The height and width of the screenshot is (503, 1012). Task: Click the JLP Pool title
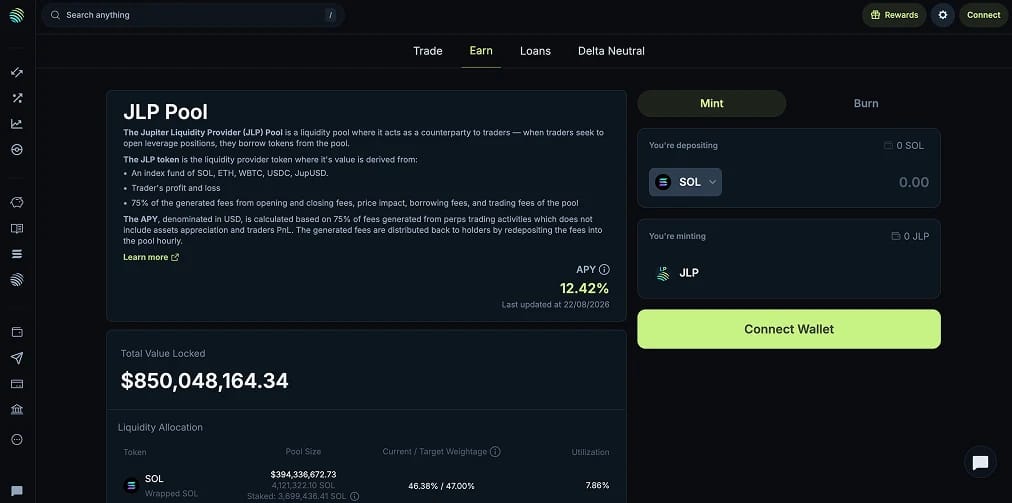165,112
